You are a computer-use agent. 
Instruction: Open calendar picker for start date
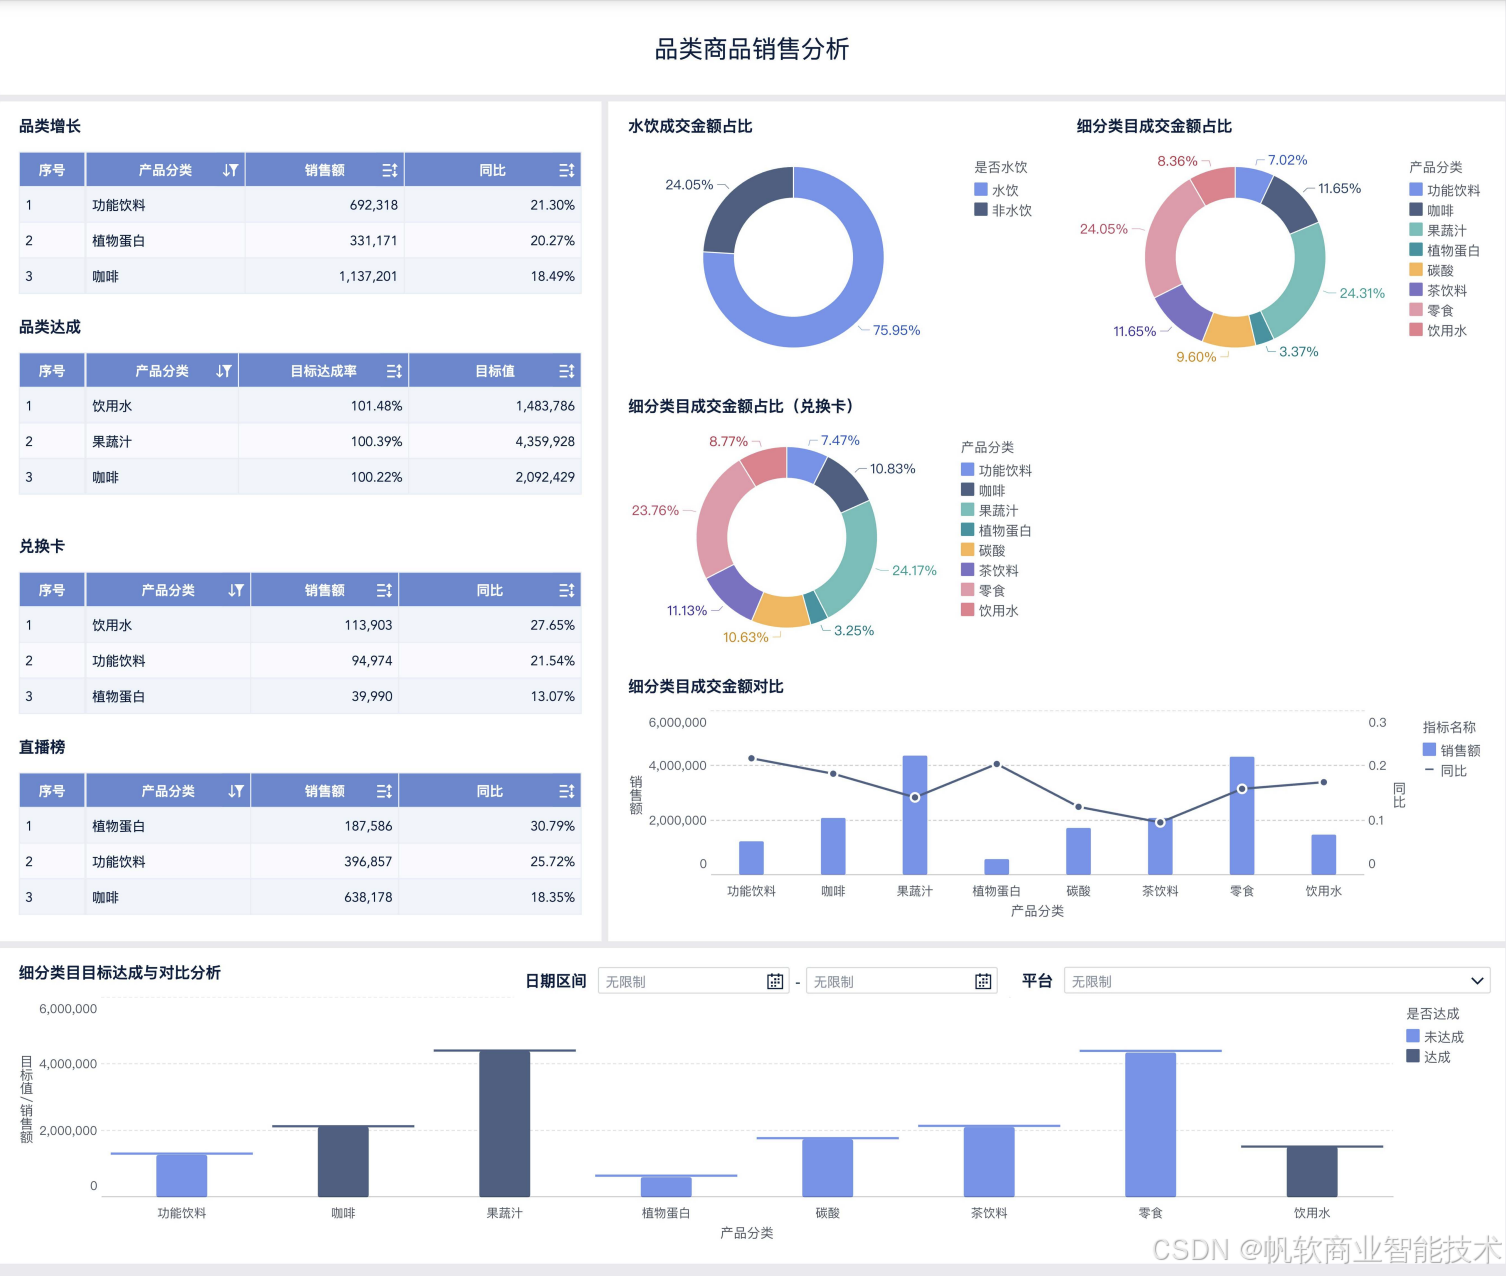click(x=775, y=981)
